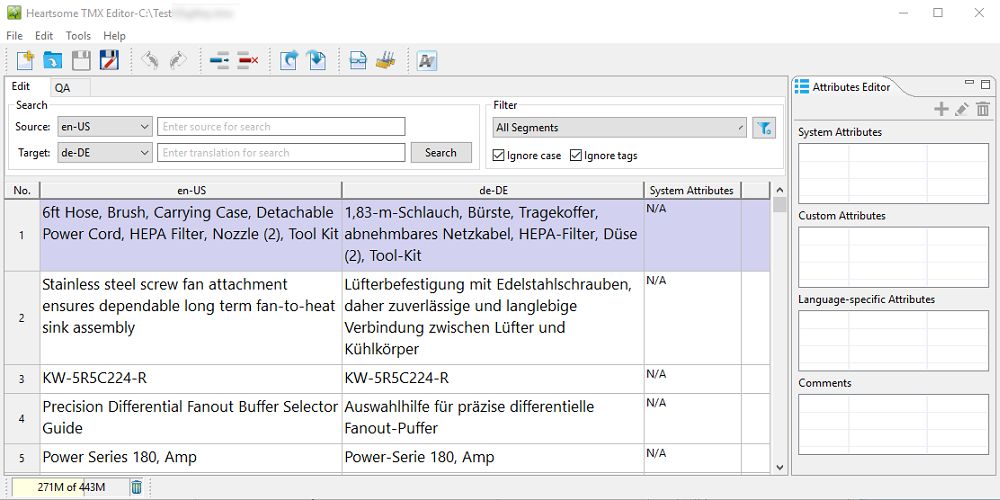
Task: Click Save As floppy with pencil icon
Action: point(109,61)
